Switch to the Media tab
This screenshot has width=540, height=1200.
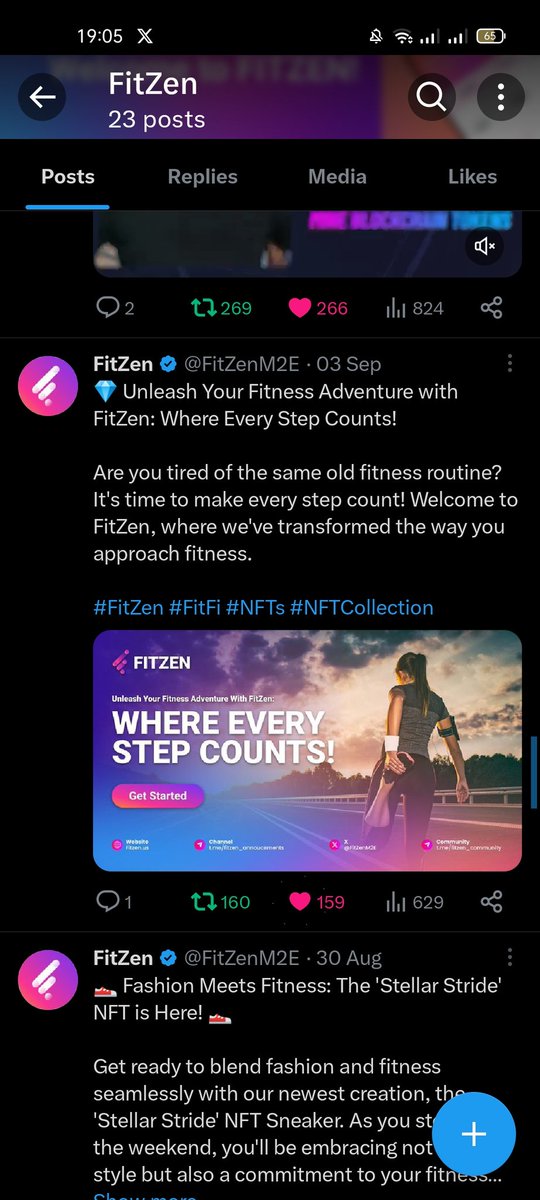pyautogui.click(x=337, y=176)
